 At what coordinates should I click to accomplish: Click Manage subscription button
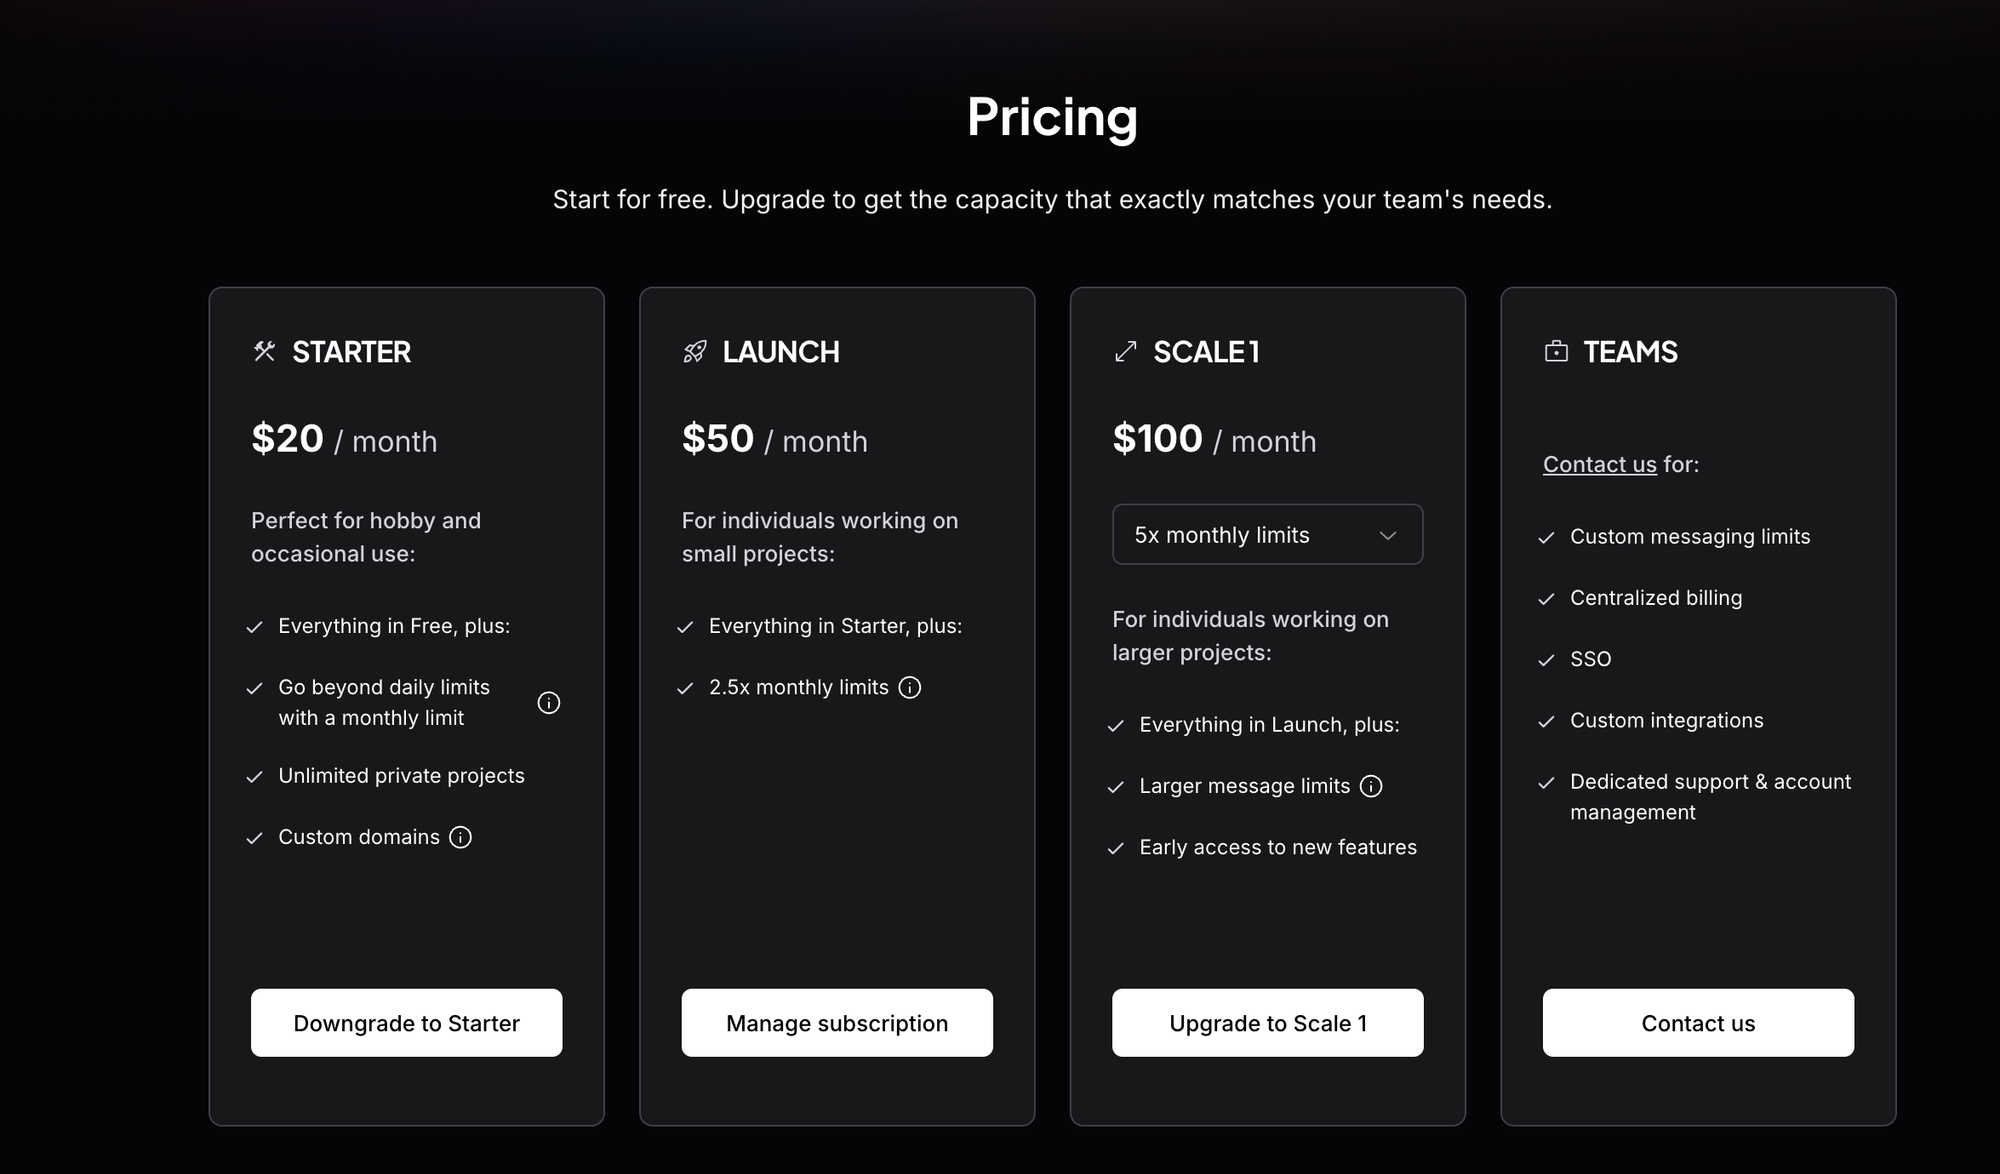(837, 1022)
